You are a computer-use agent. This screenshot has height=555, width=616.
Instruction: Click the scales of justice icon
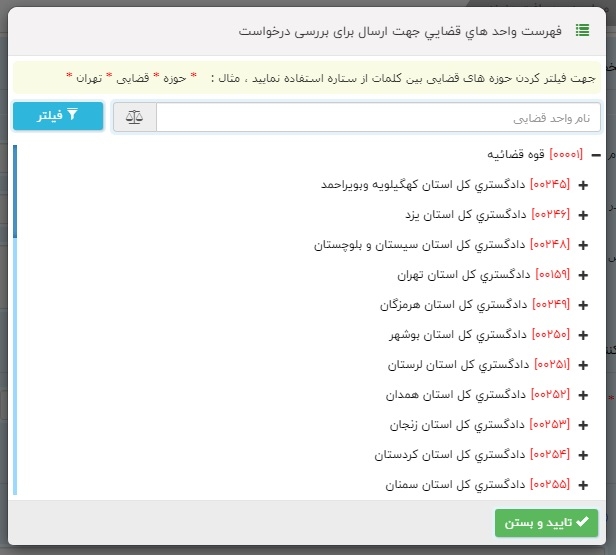click(134, 117)
